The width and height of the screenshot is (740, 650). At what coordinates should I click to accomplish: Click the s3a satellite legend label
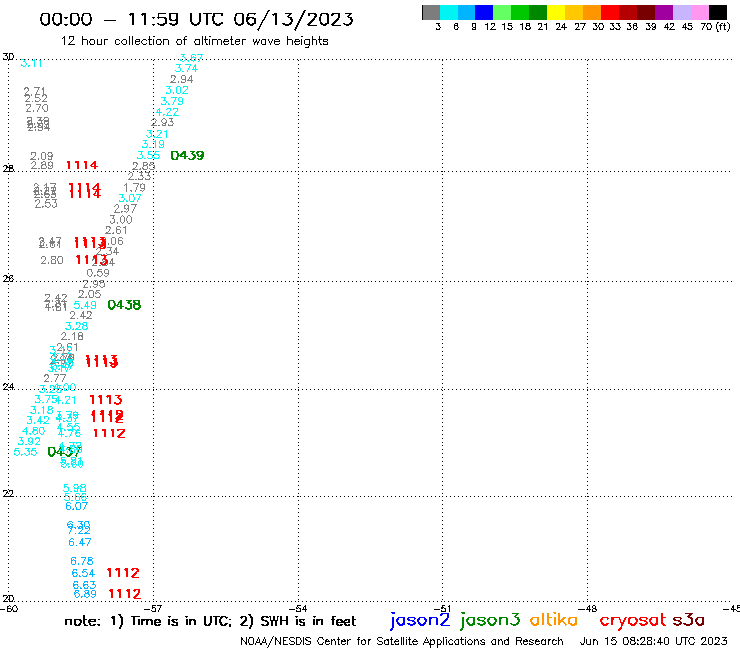point(689,620)
